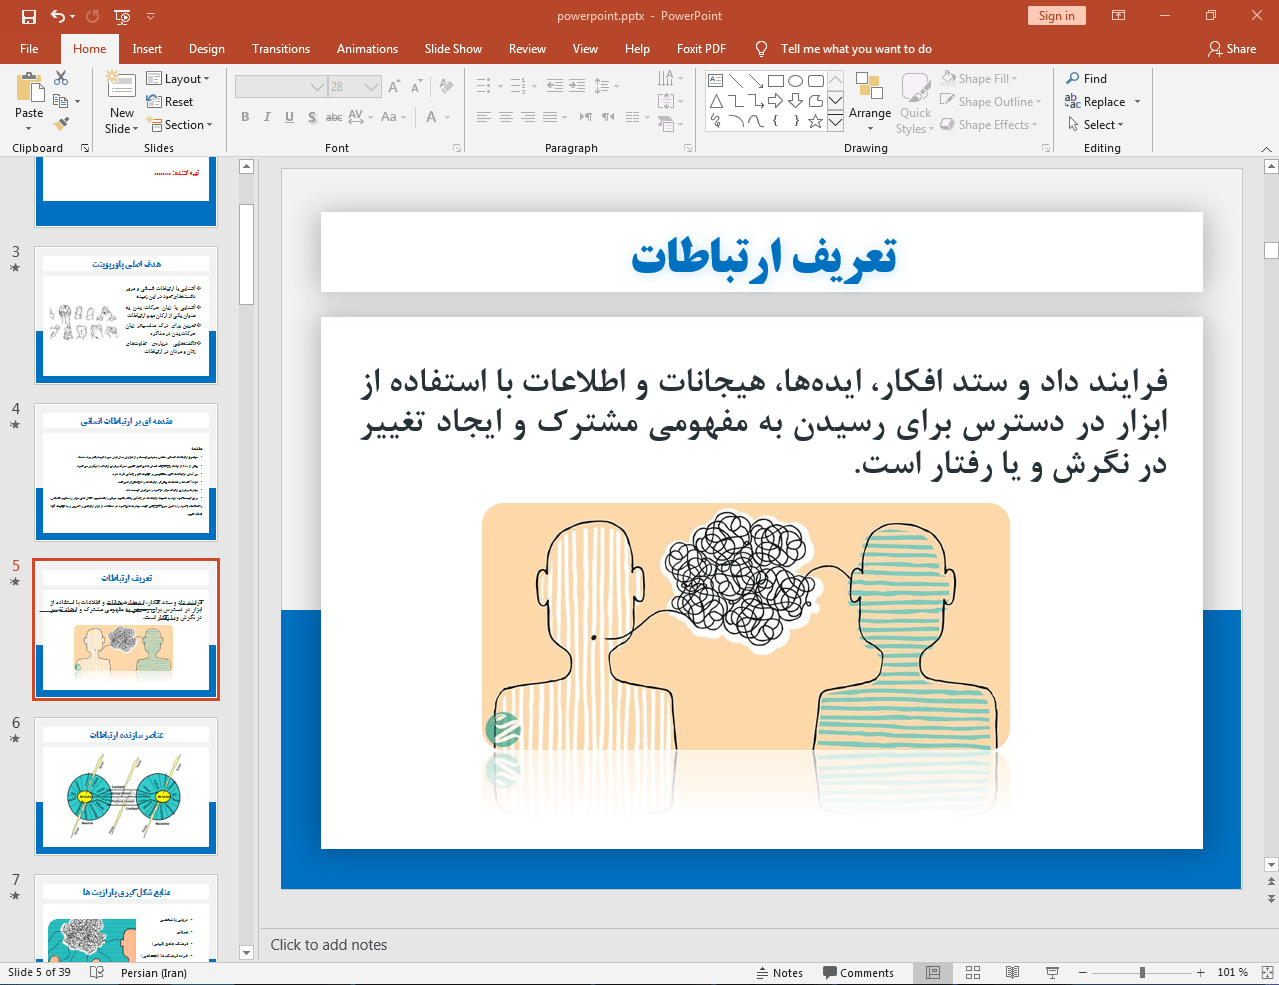Click Replace in the Editing group

(1096, 102)
